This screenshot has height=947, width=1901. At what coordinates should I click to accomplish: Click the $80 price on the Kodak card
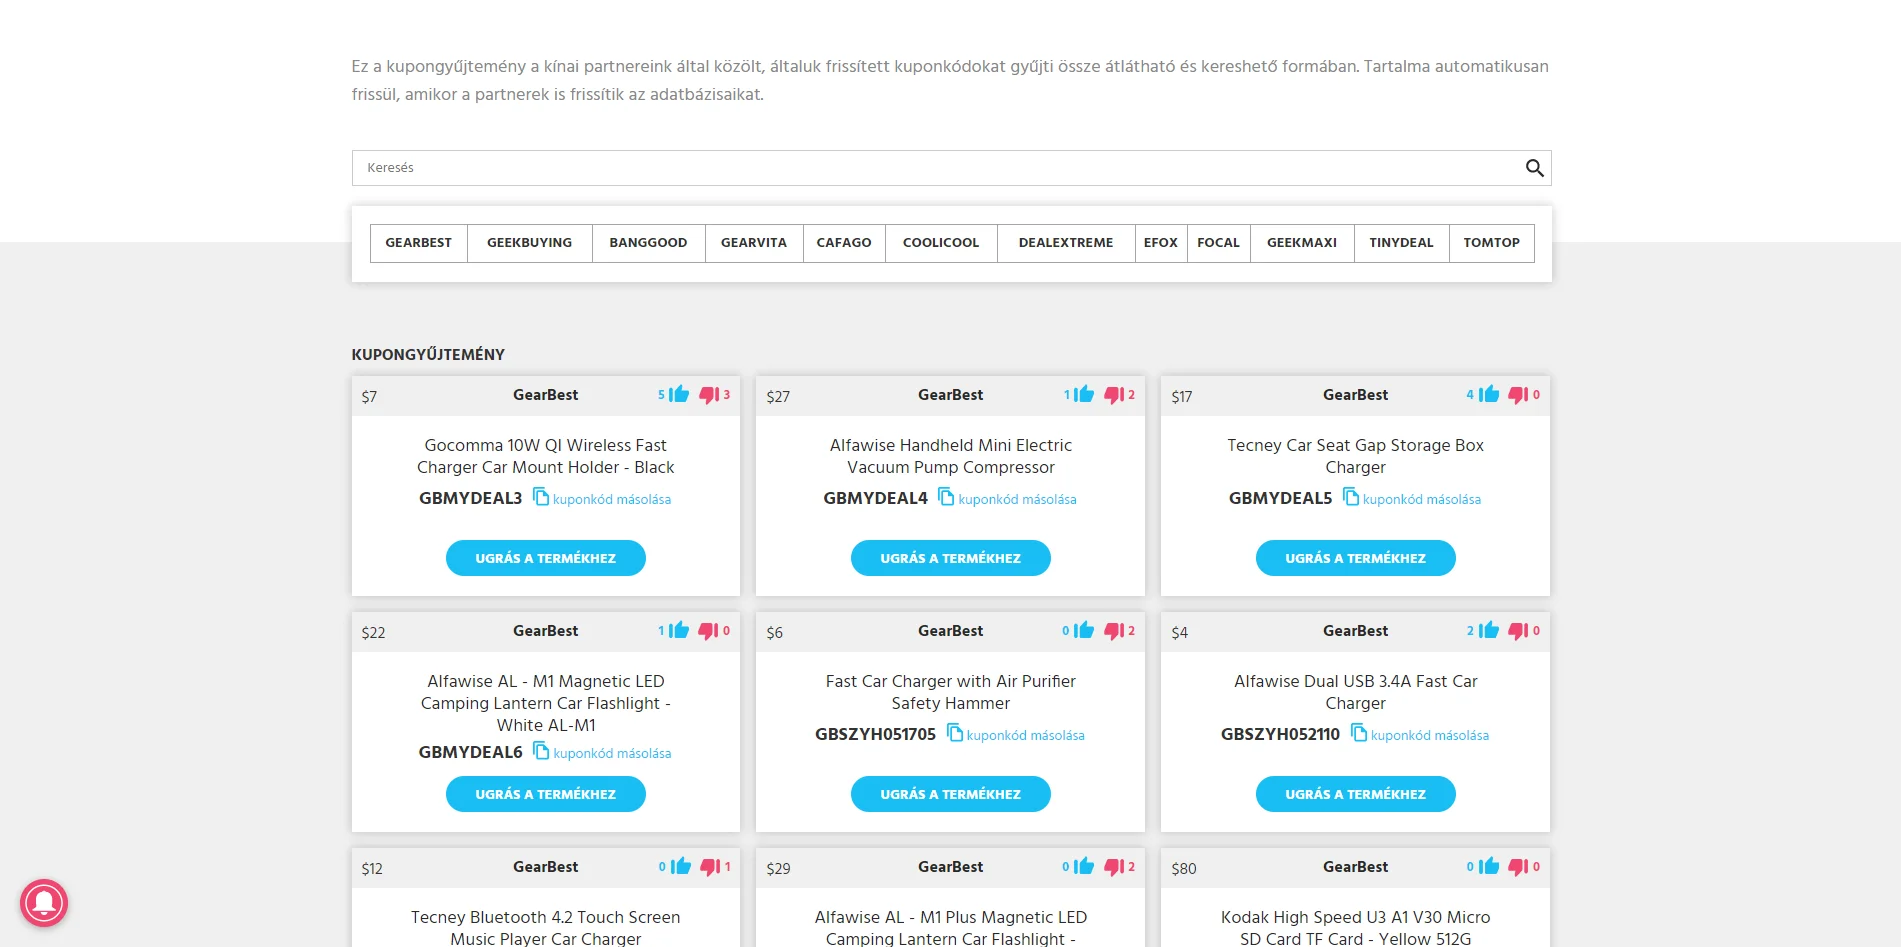point(1184,868)
